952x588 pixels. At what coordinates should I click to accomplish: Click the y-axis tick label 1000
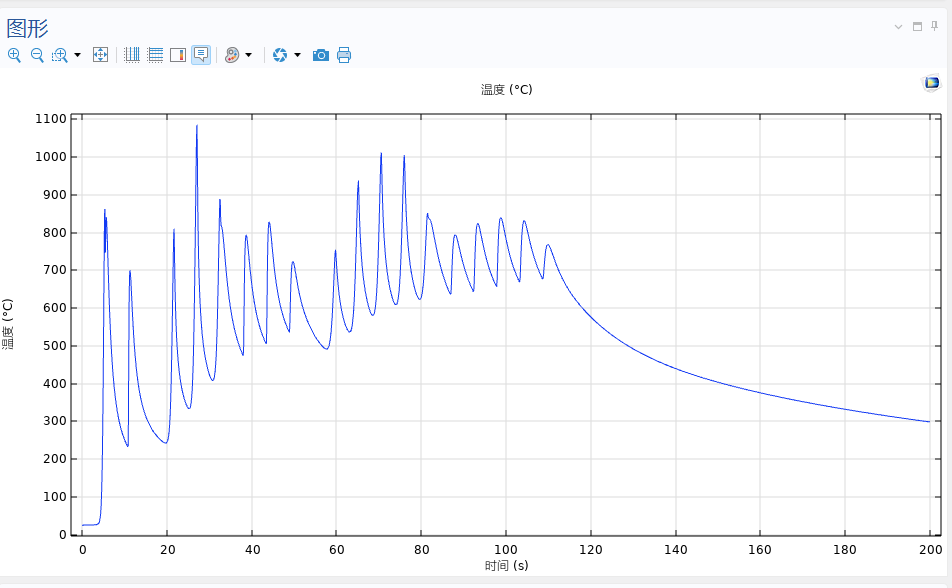(x=51, y=157)
